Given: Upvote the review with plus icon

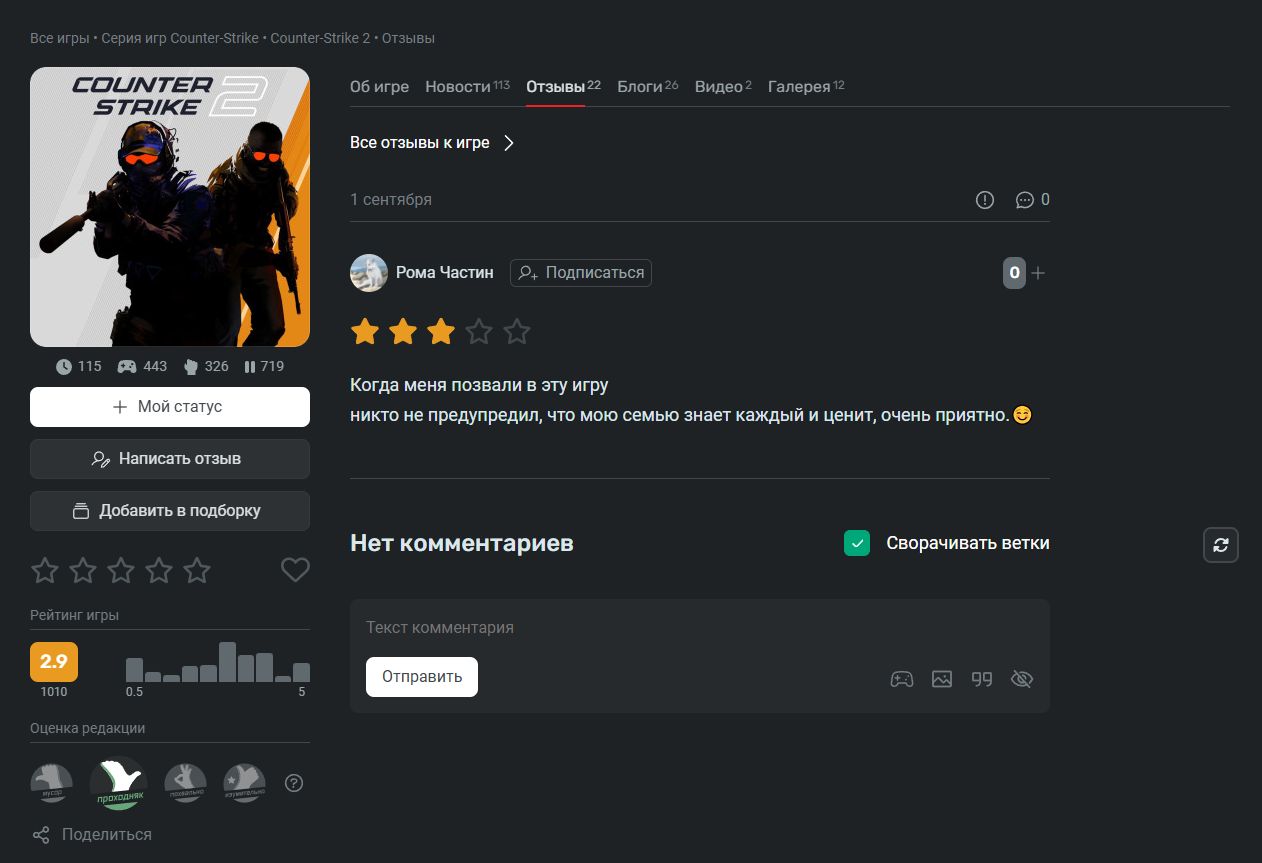Looking at the screenshot, I should [1038, 273].
